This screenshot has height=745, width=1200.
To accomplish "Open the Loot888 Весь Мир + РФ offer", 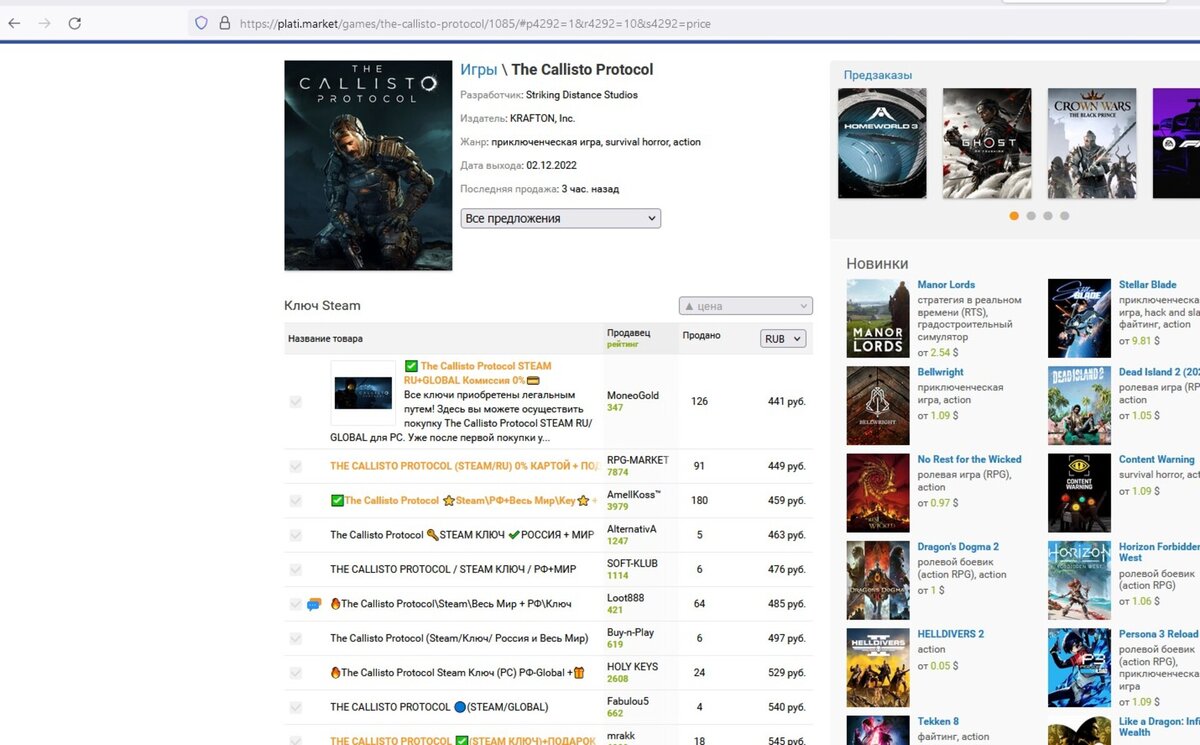I will pyautogui.click(x=451, y=604).
